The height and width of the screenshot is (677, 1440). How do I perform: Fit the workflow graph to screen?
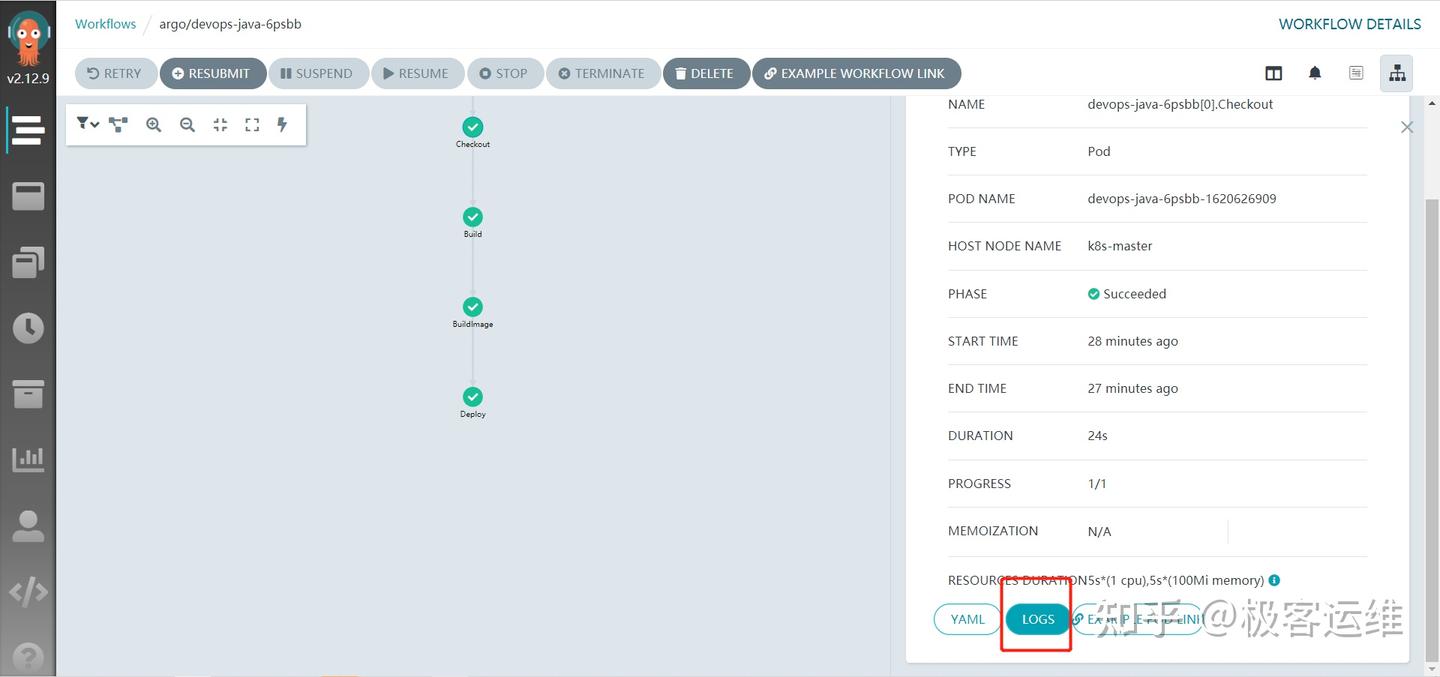coord(219,124)
